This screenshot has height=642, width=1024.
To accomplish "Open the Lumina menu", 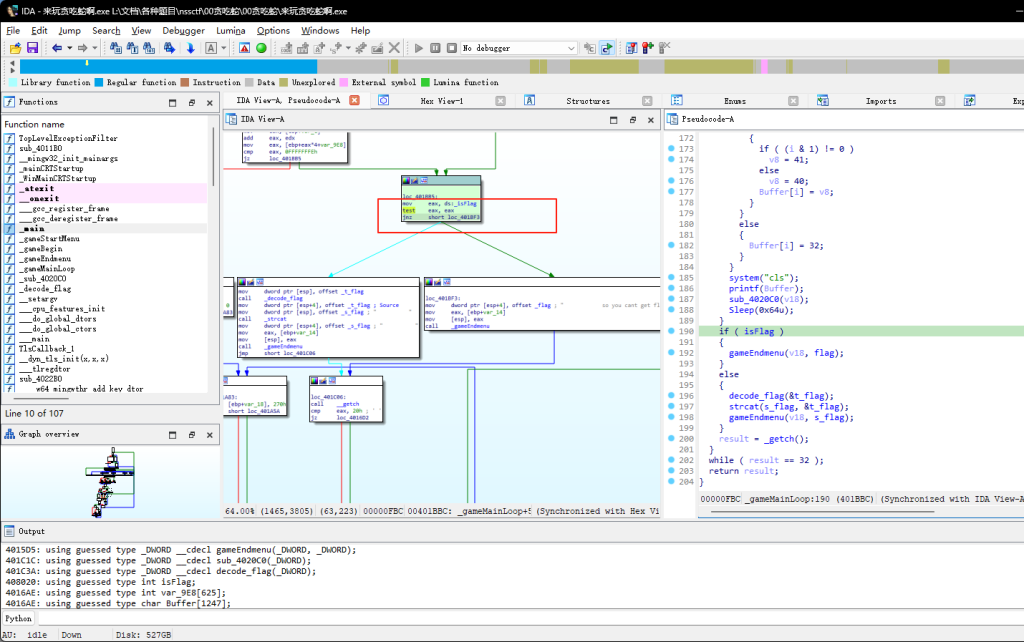I will pos(231,31).
